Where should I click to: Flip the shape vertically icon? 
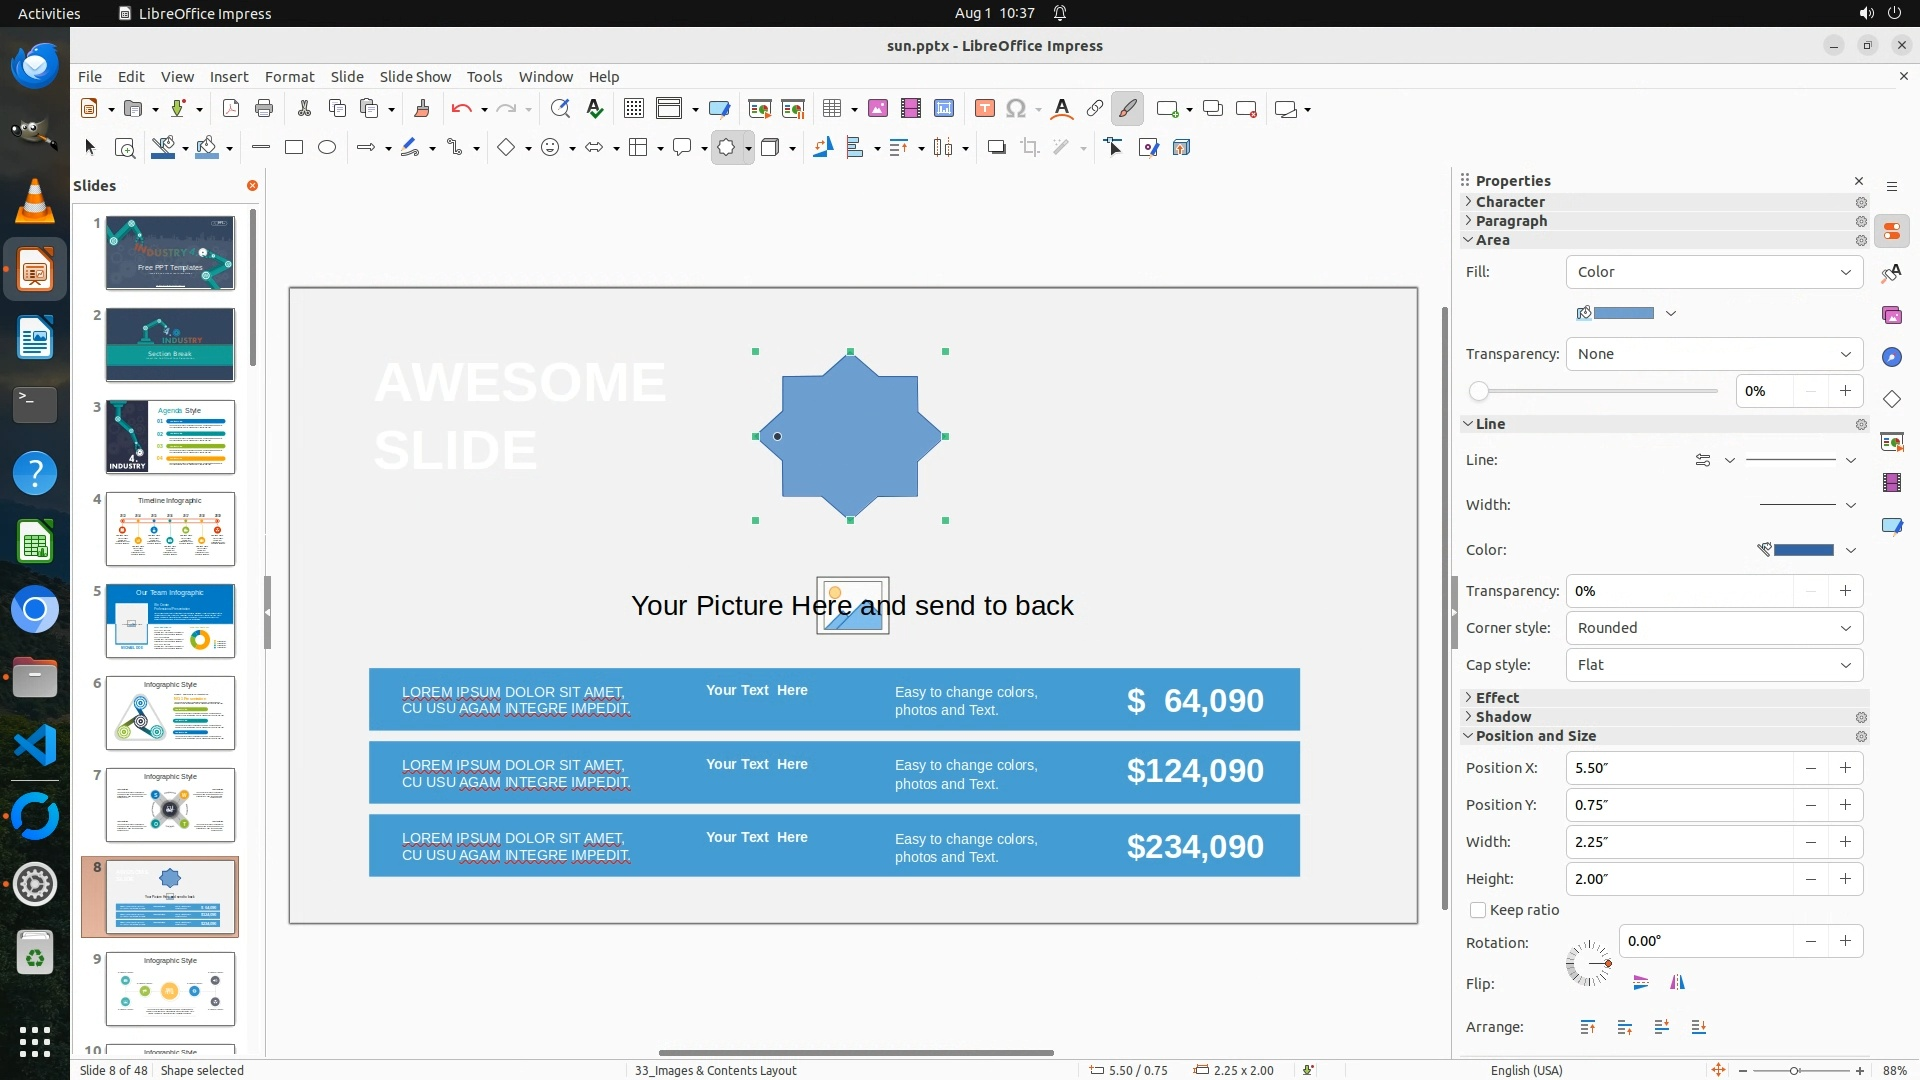1640,983
